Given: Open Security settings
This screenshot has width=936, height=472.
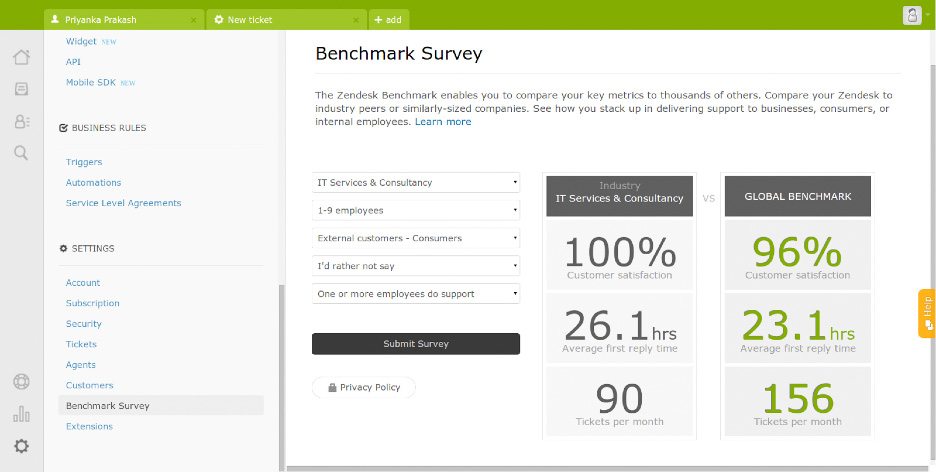Looking at the screenshot, I should pyautogui.click(x=84, y=324).
